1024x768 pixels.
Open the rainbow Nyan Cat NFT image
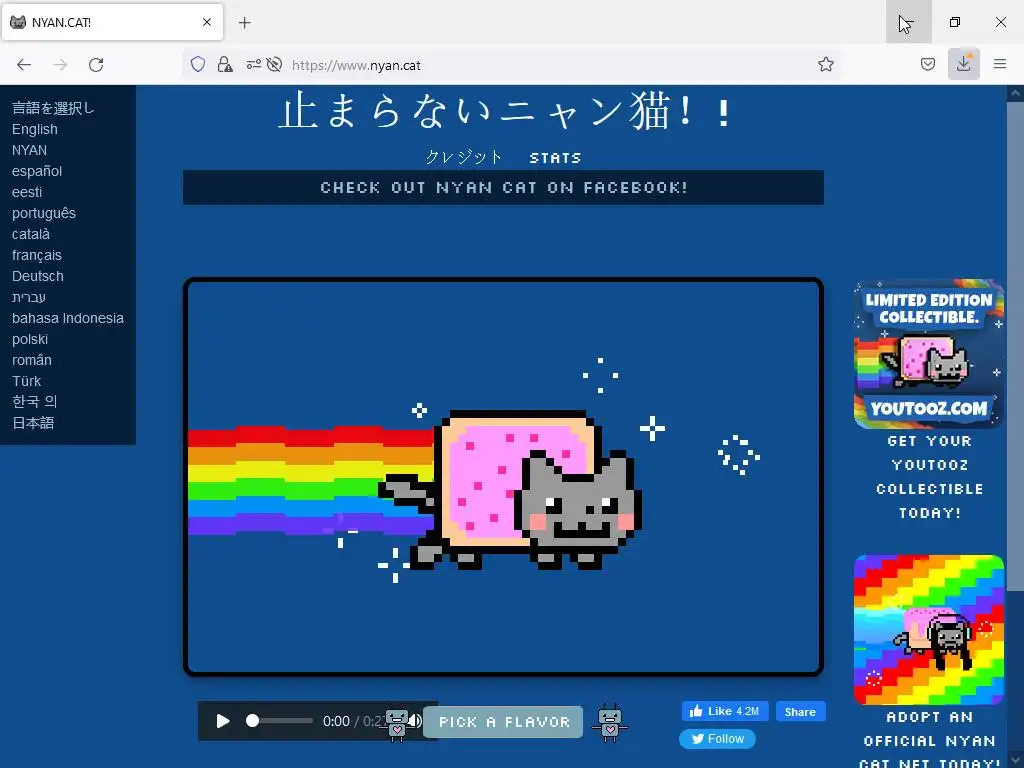(929, 630)
